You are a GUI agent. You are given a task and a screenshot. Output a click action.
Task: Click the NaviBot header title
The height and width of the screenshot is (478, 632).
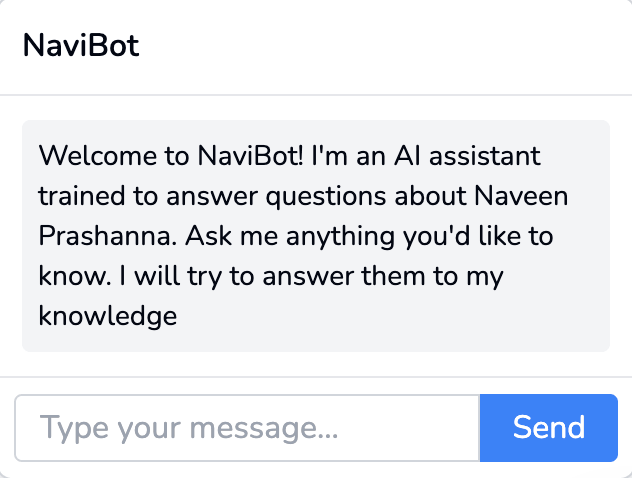(x=80, y=46)
